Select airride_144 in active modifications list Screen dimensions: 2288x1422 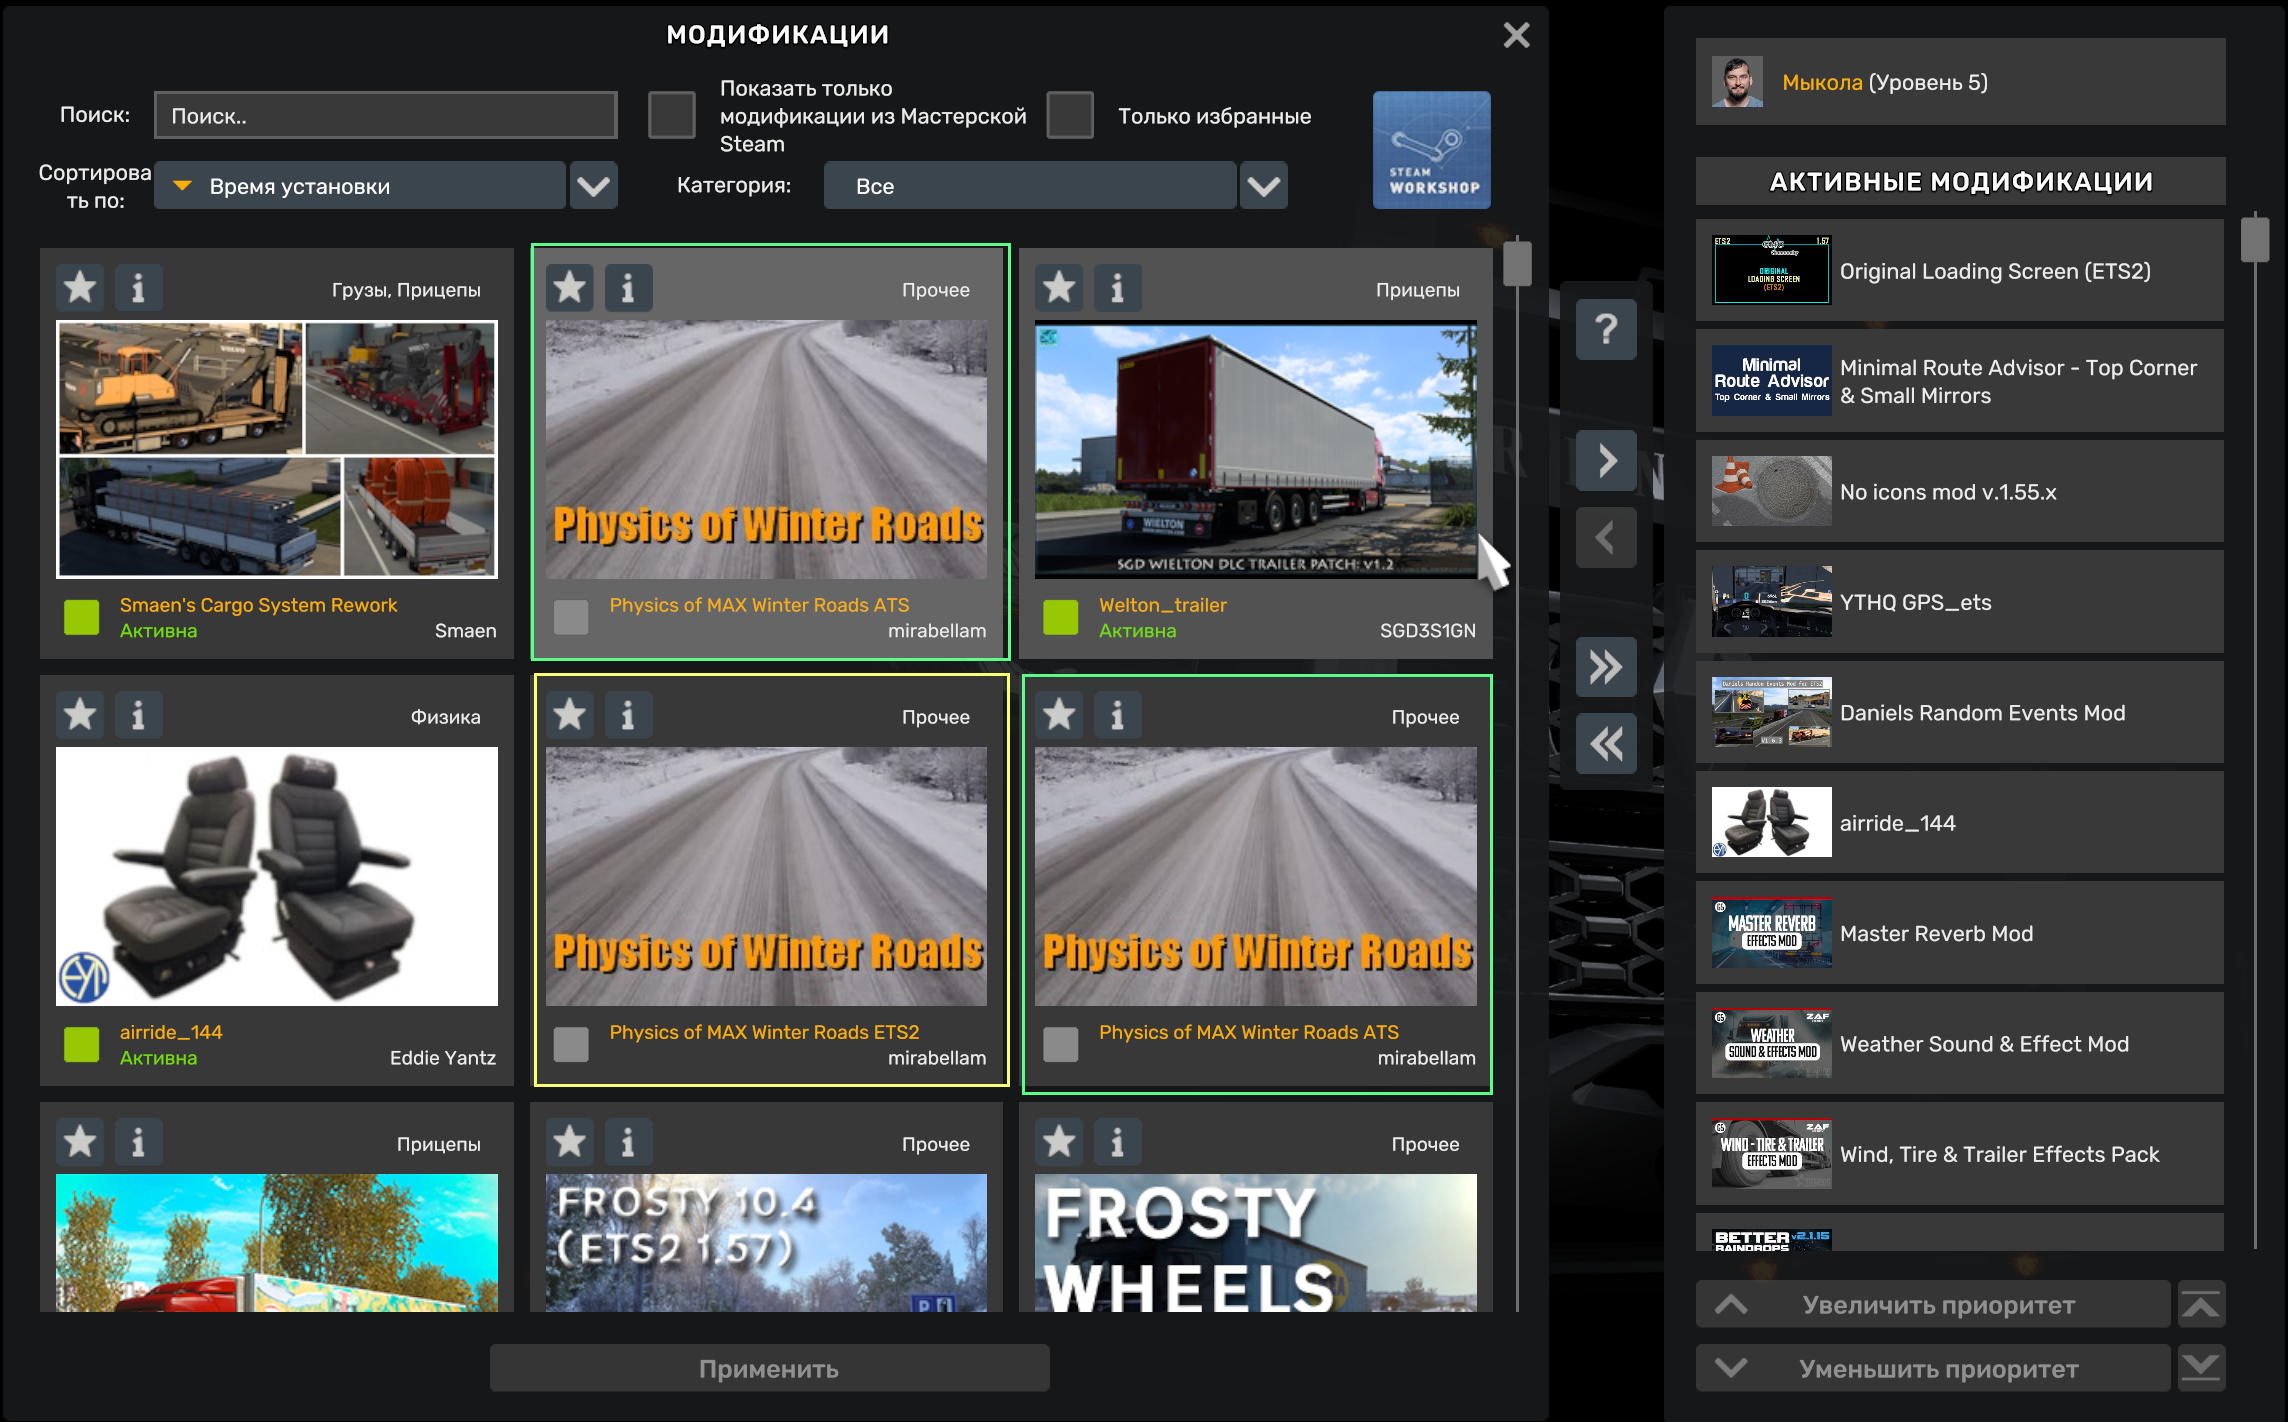tap(1960, 823)
